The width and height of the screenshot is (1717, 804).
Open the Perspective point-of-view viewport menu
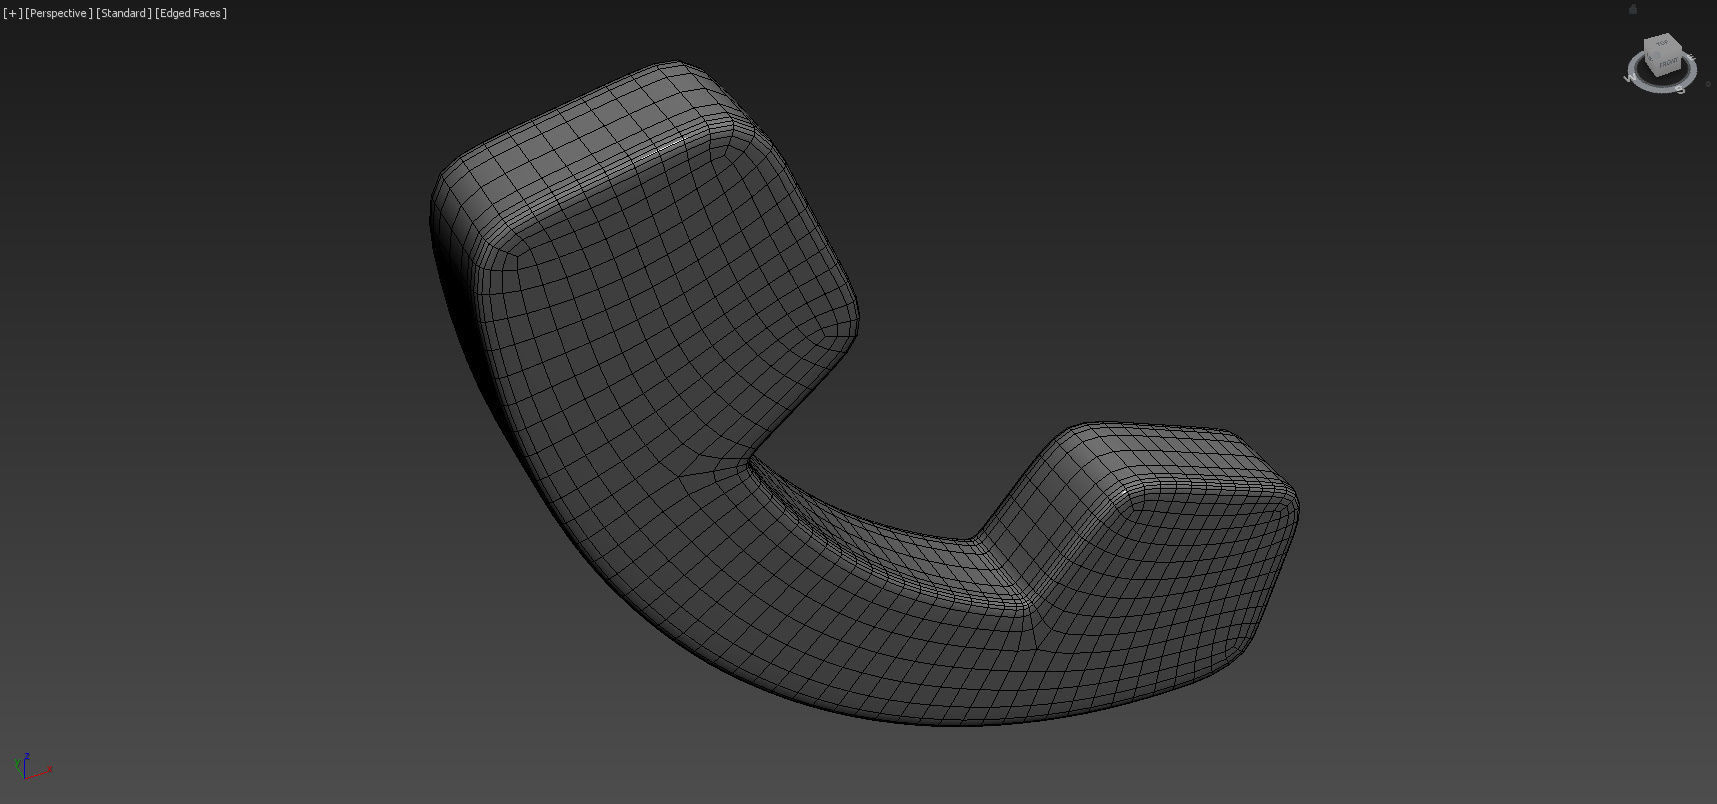coord(59,13)
